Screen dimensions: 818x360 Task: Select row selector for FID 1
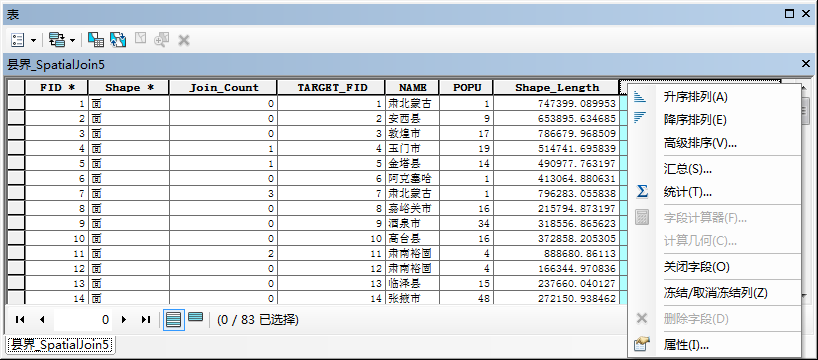point(16,103)
